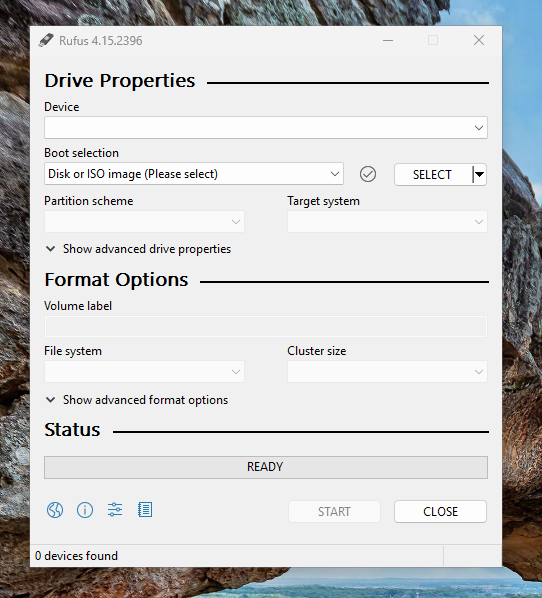Show the log icon
Viewport: 542px width, 598px height.
(x=145, y=510)
